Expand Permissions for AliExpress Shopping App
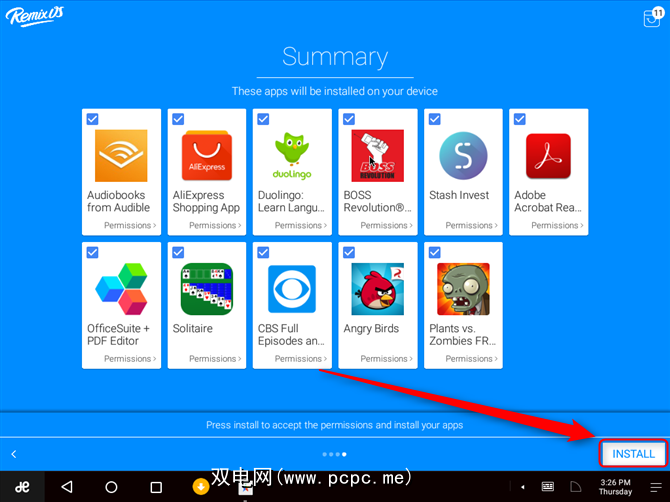 click(x=215, y=225)
